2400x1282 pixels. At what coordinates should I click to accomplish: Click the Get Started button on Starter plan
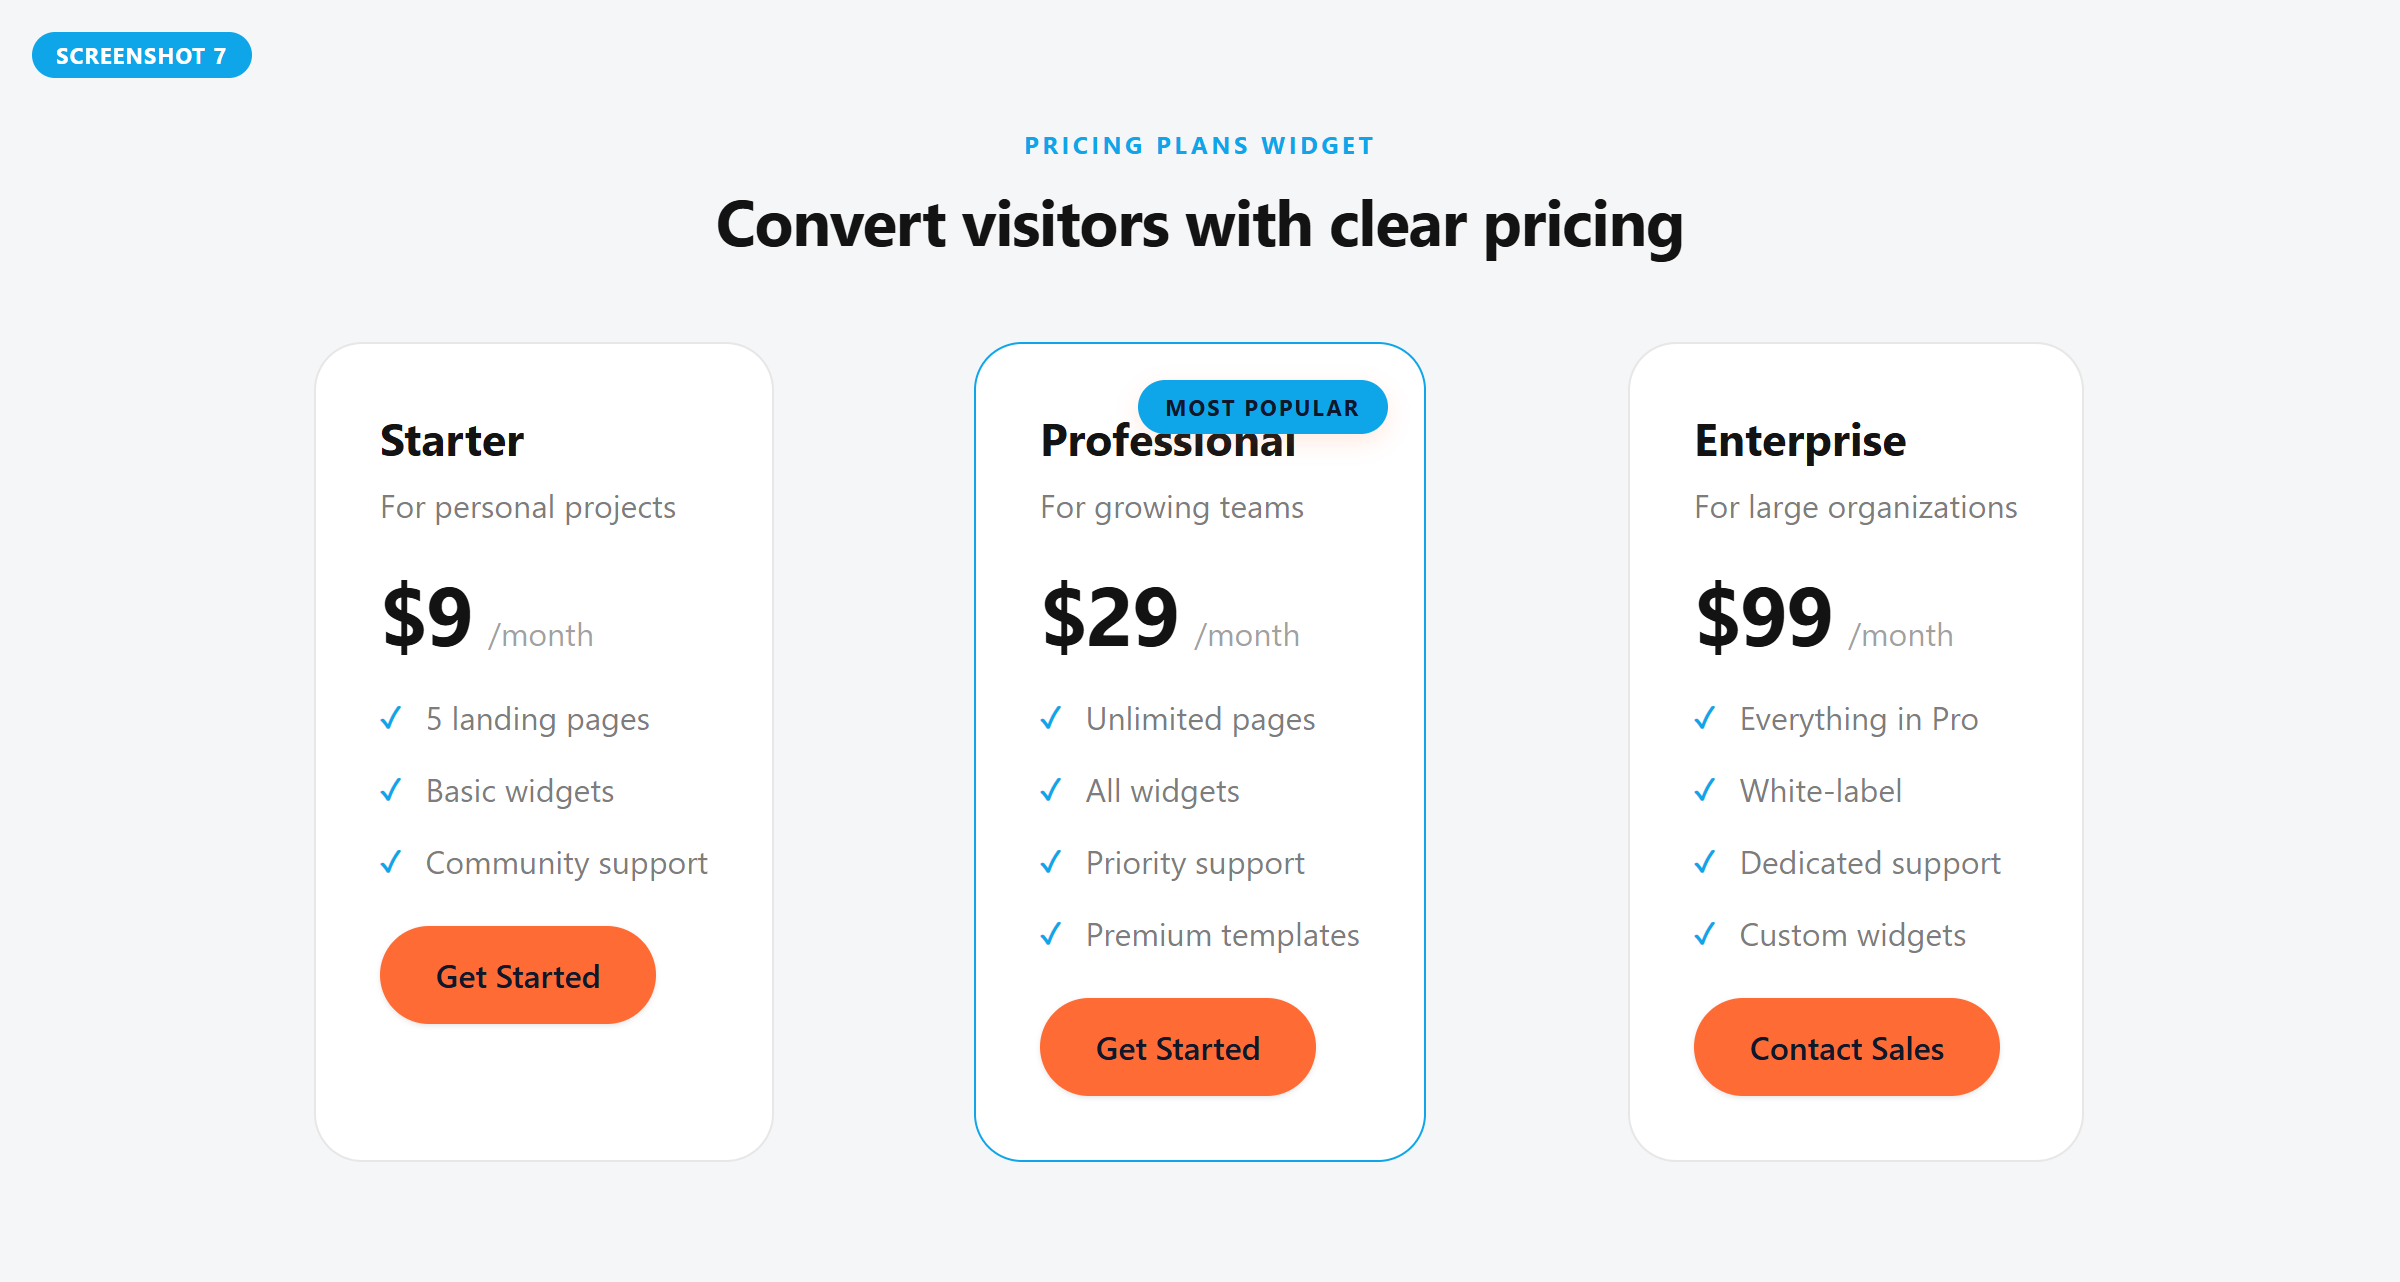point(517,975)
